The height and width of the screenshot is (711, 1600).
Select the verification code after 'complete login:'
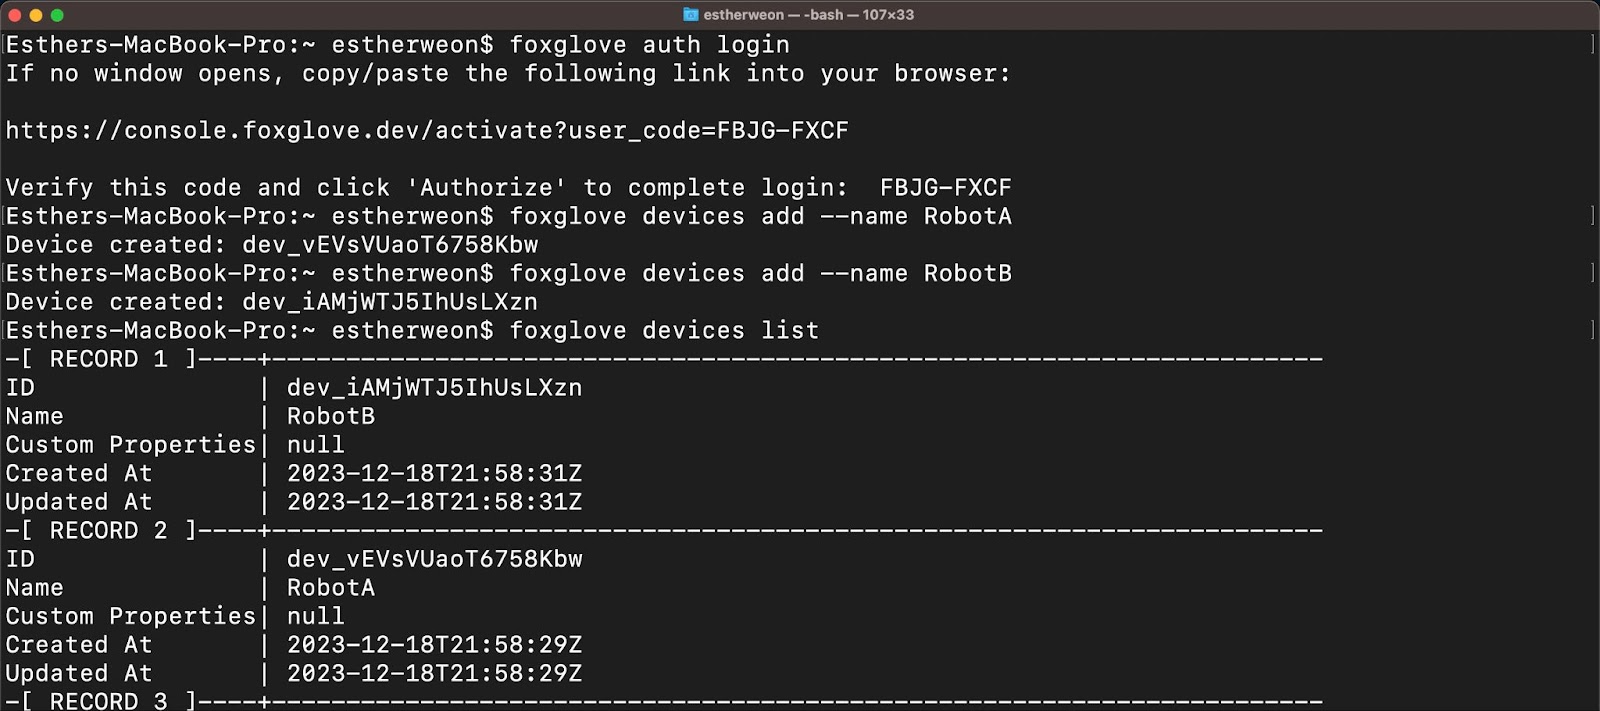(x=945, y=187)
